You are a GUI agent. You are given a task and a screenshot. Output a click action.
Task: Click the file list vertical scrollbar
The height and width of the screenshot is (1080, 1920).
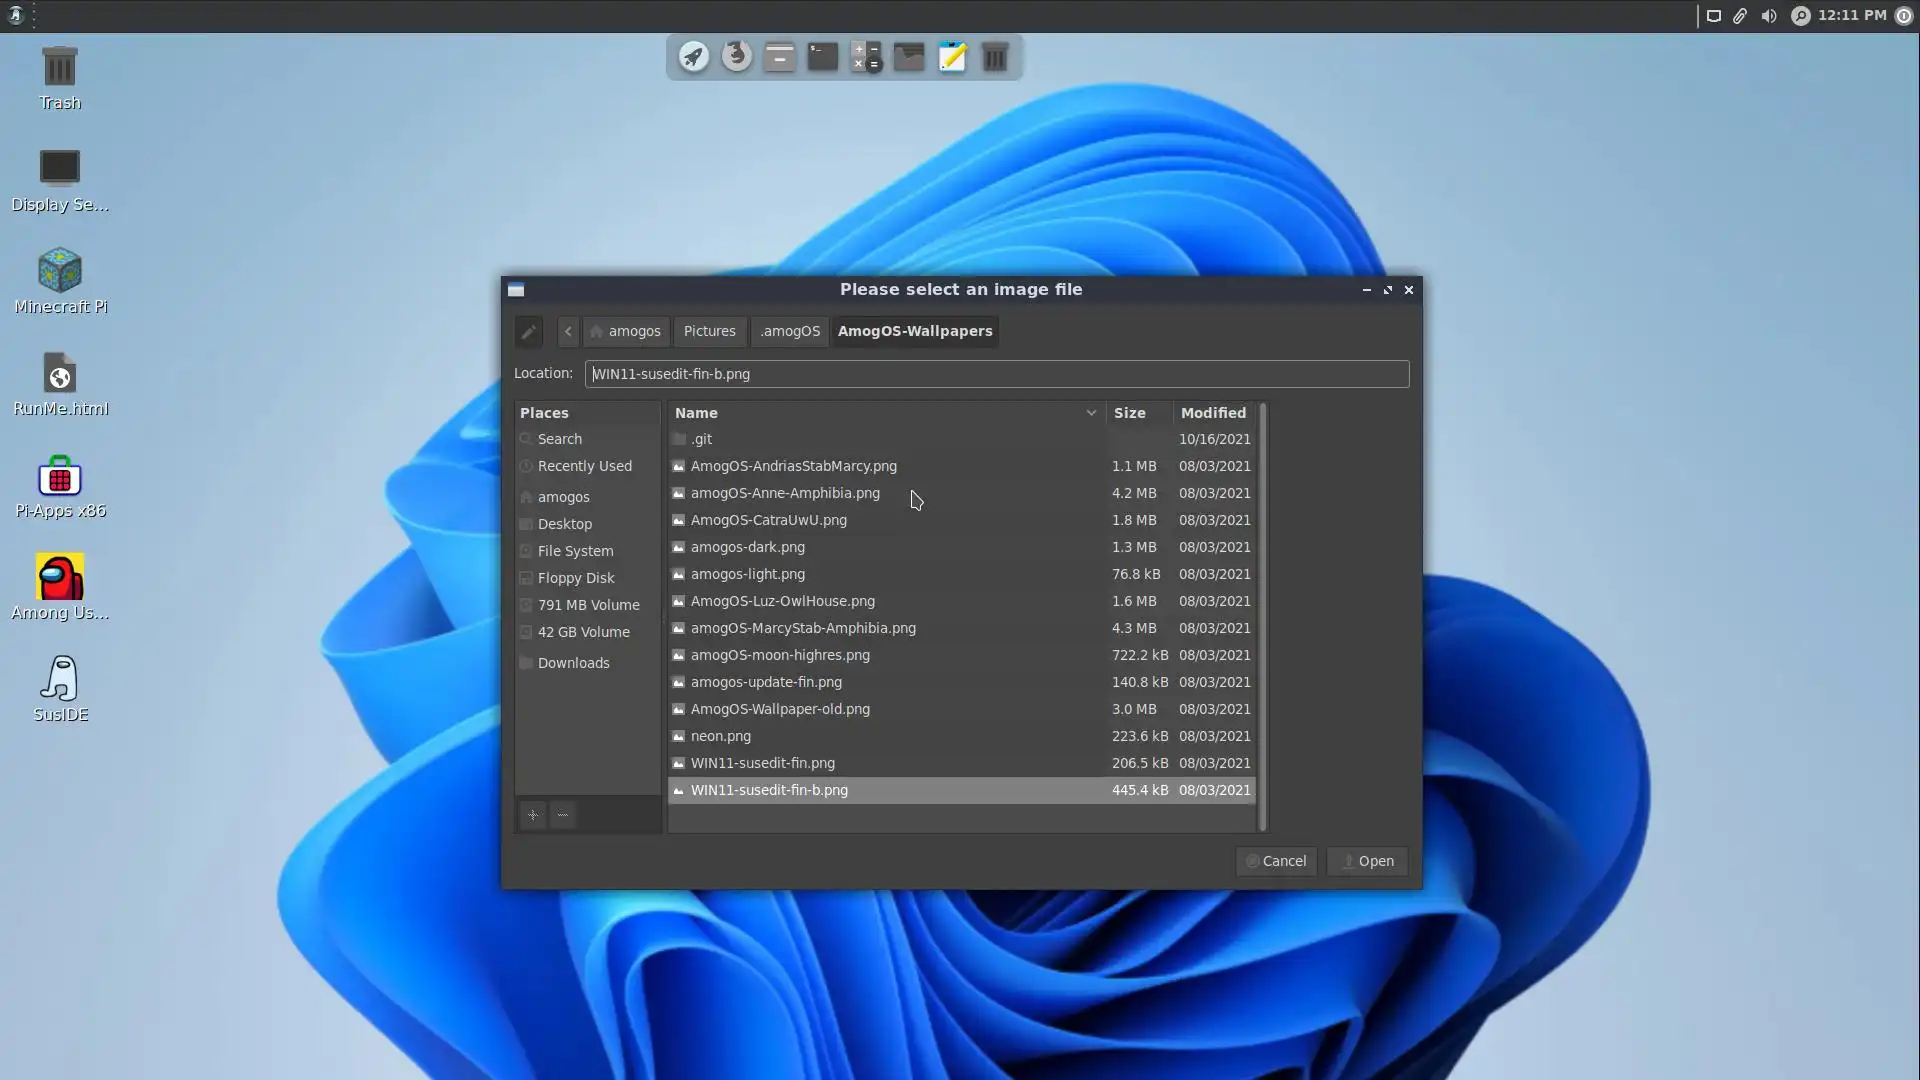click(1263, 616)
